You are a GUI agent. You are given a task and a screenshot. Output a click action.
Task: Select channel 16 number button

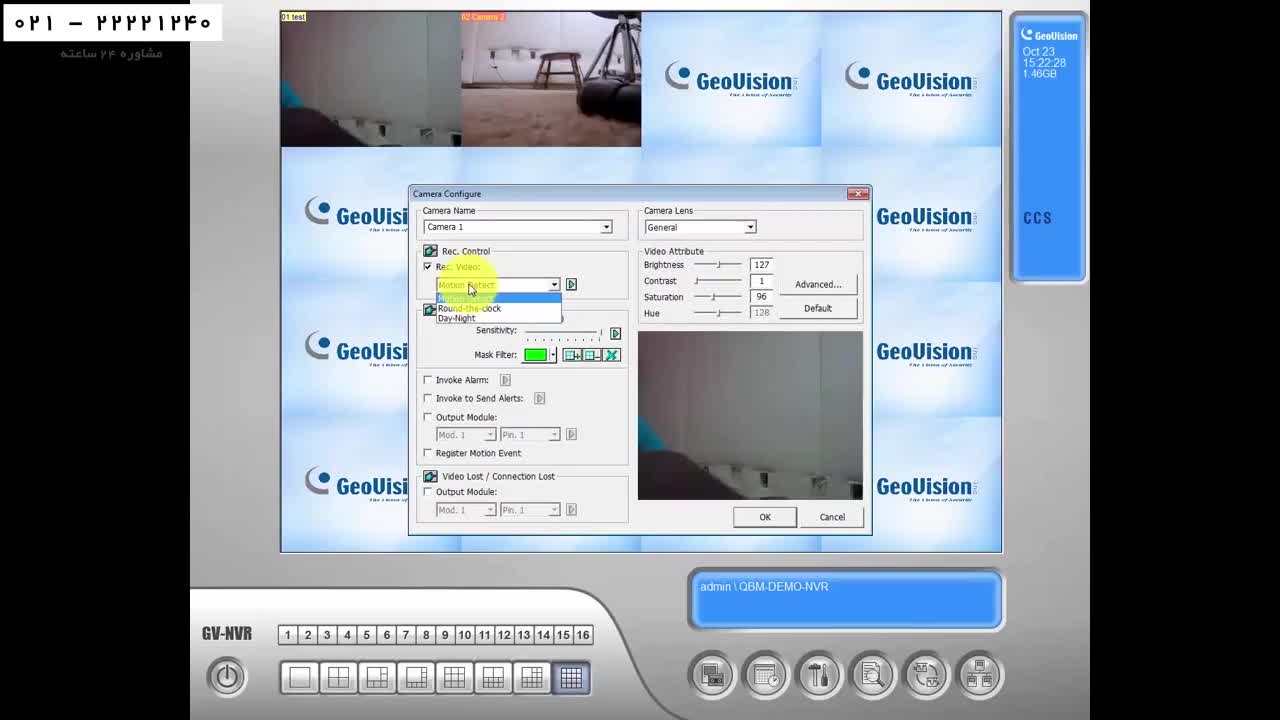click(583, 635)
